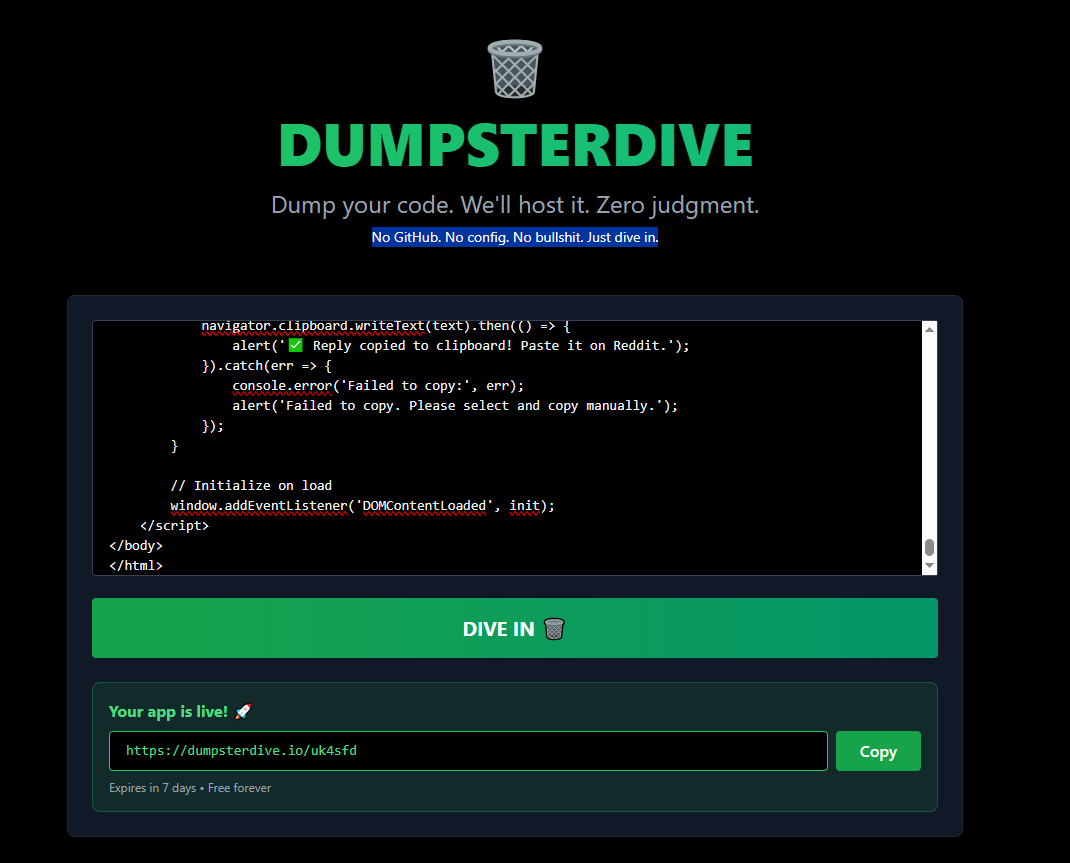
Task: Click the scrollbar thumb on the code panel
Action: coord(929,545)
